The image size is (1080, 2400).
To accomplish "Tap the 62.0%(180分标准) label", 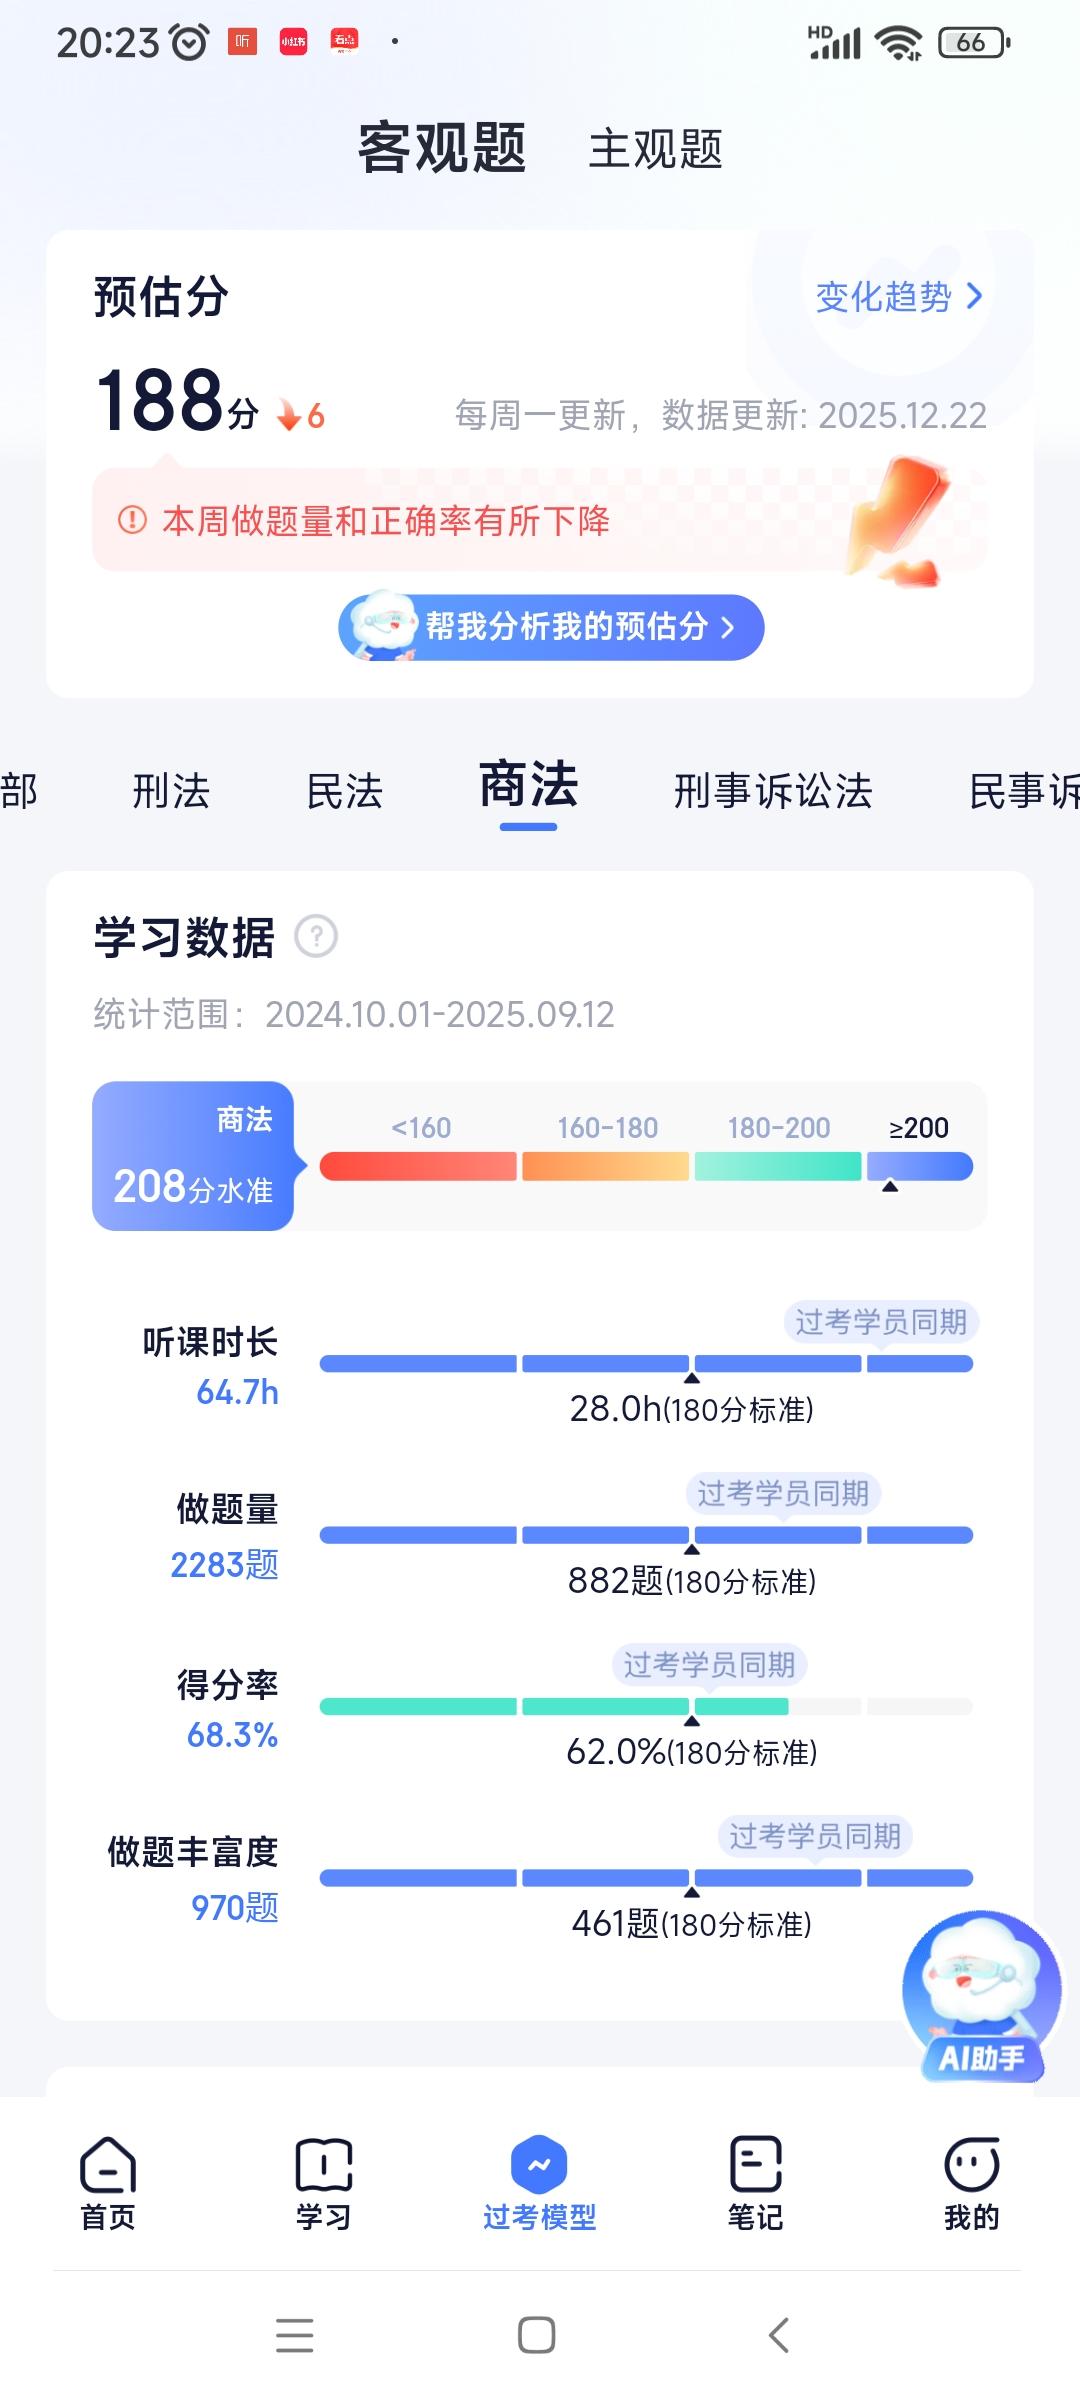I will point(691,1751).
